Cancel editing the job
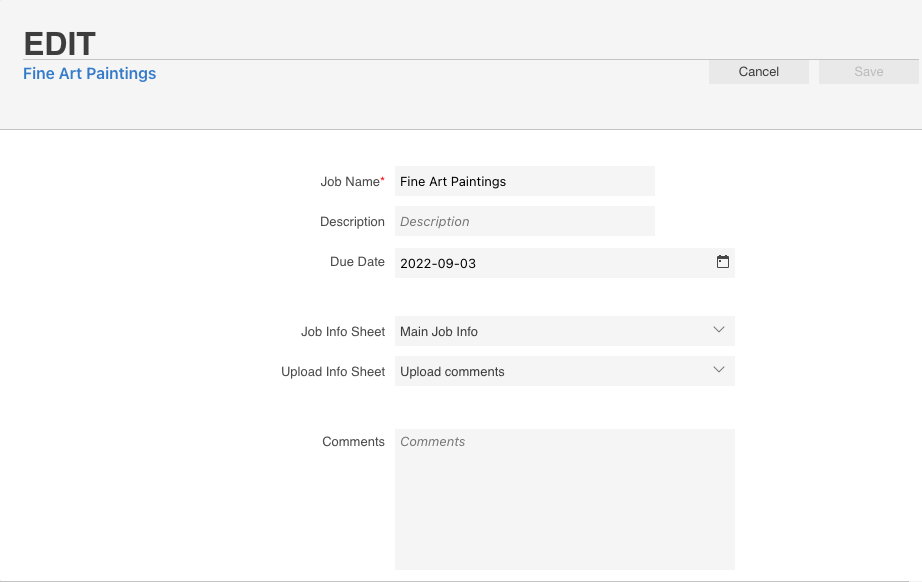The height and width of the screenshot is (582, 922). pyautogui.click(x=759, y=72)
